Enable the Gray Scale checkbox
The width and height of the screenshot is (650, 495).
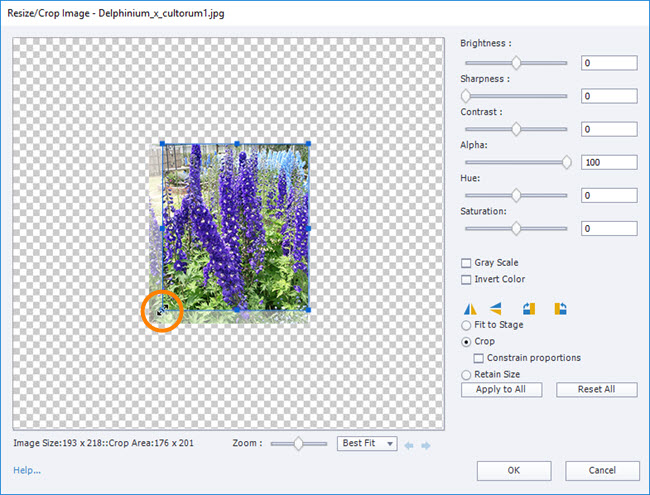466,263
